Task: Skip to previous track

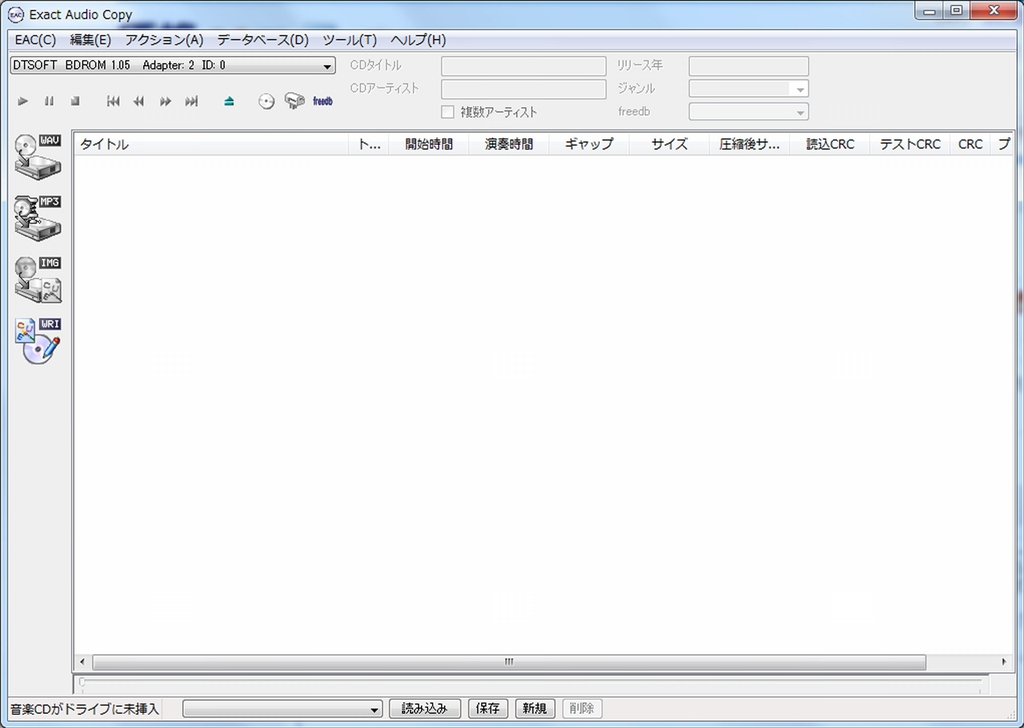Action: click(113, 101)
